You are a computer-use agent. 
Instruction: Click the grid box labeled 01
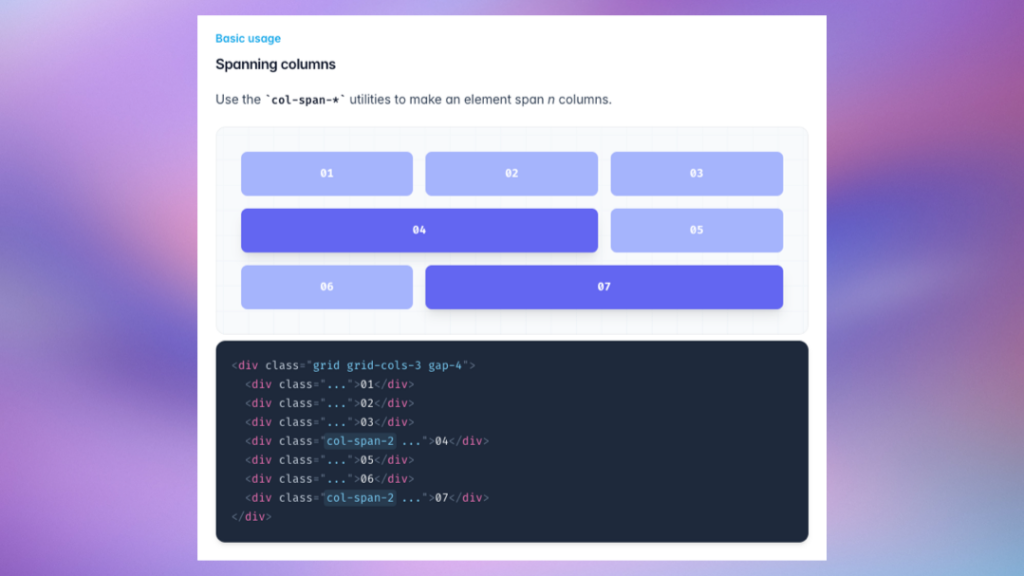[x=326, y=173]
